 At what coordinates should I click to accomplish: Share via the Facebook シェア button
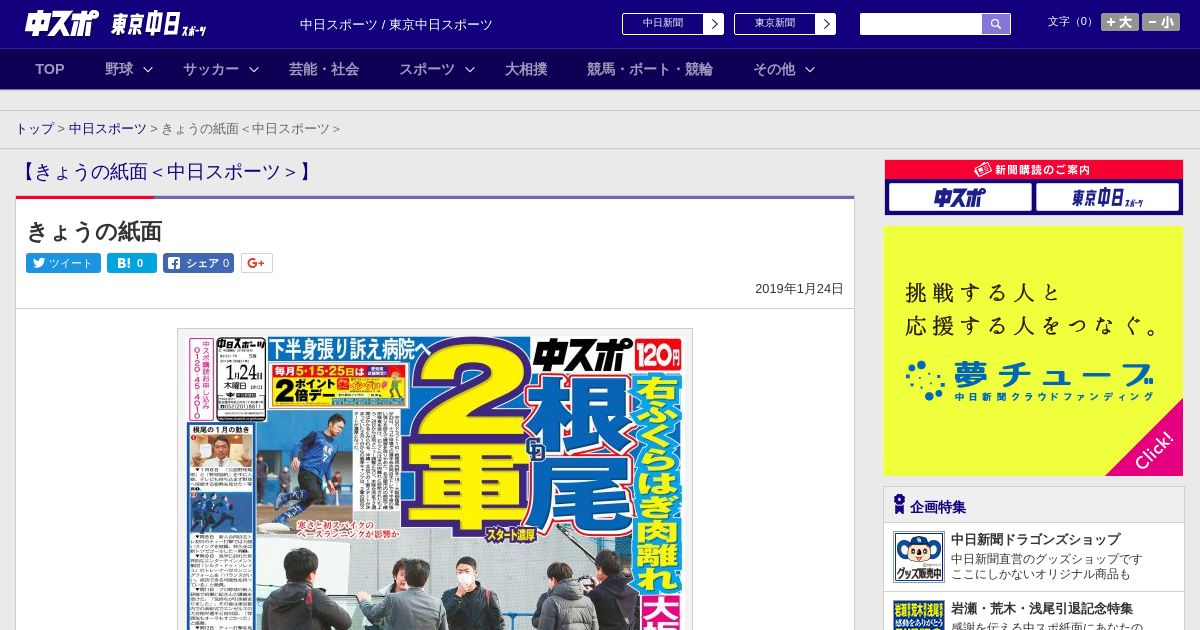click(198, 263)
